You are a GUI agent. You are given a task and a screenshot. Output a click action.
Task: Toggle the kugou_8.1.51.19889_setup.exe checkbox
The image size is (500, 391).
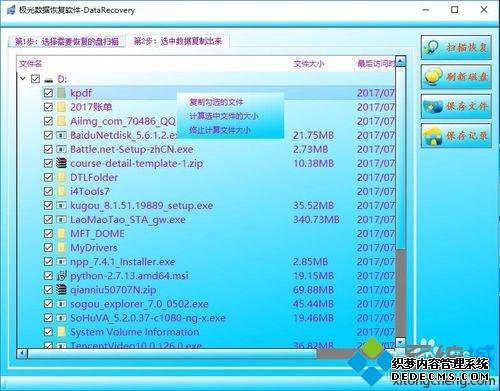(x=48, y=205)
